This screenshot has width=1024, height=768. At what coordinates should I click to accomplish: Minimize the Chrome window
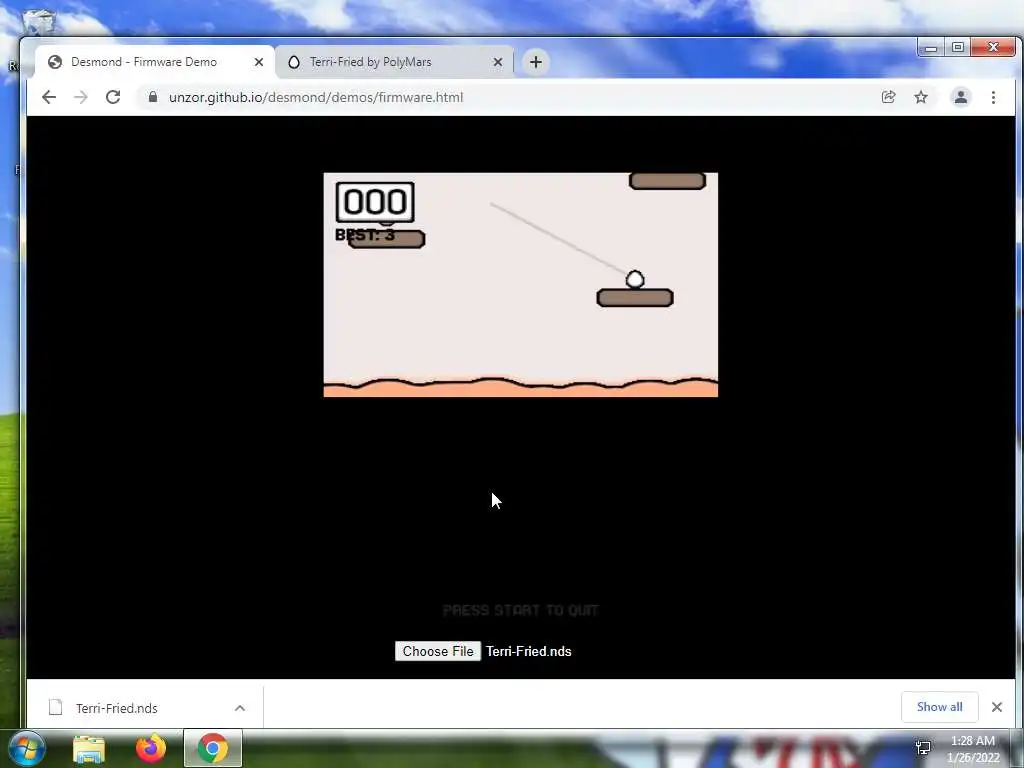[931, 47]
